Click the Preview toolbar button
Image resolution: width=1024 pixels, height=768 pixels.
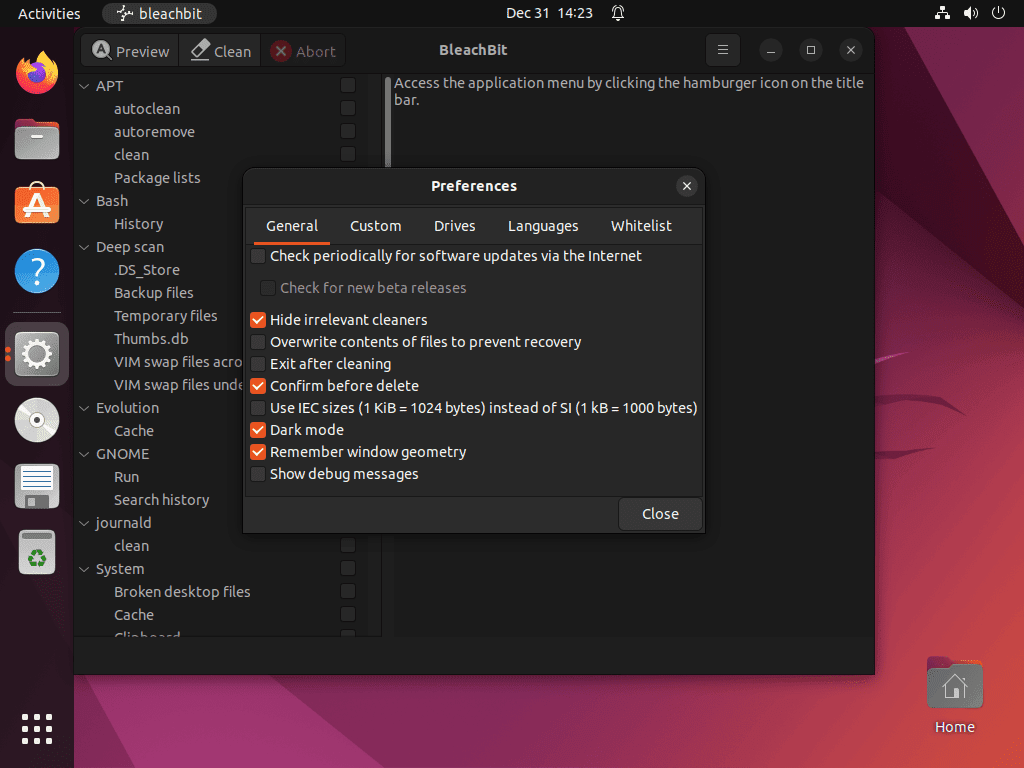(x=128, y=49)
